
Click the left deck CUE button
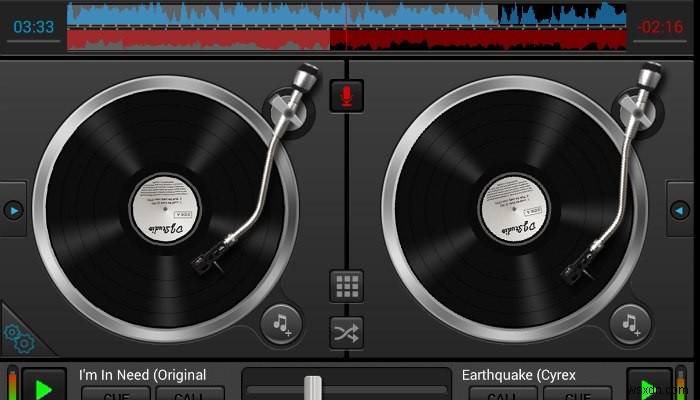116,393
